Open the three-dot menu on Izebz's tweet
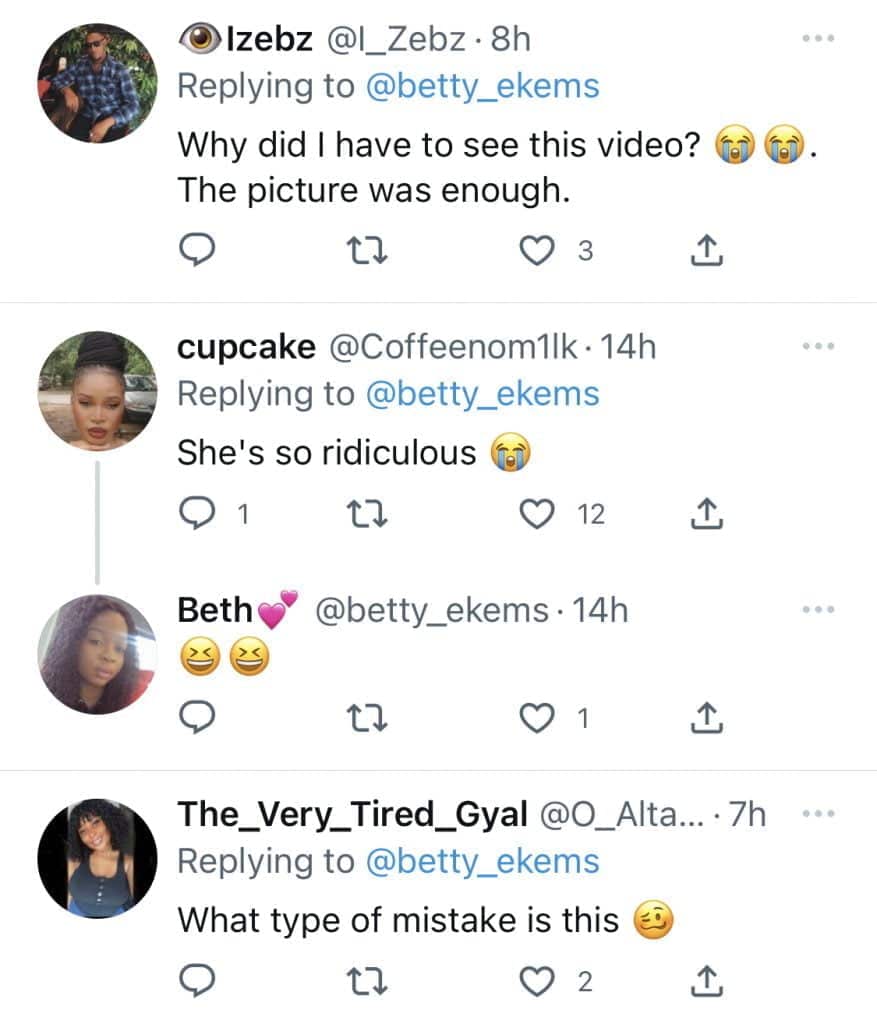877x1024 pixels. pyautogui.click(x=819, y=38)
